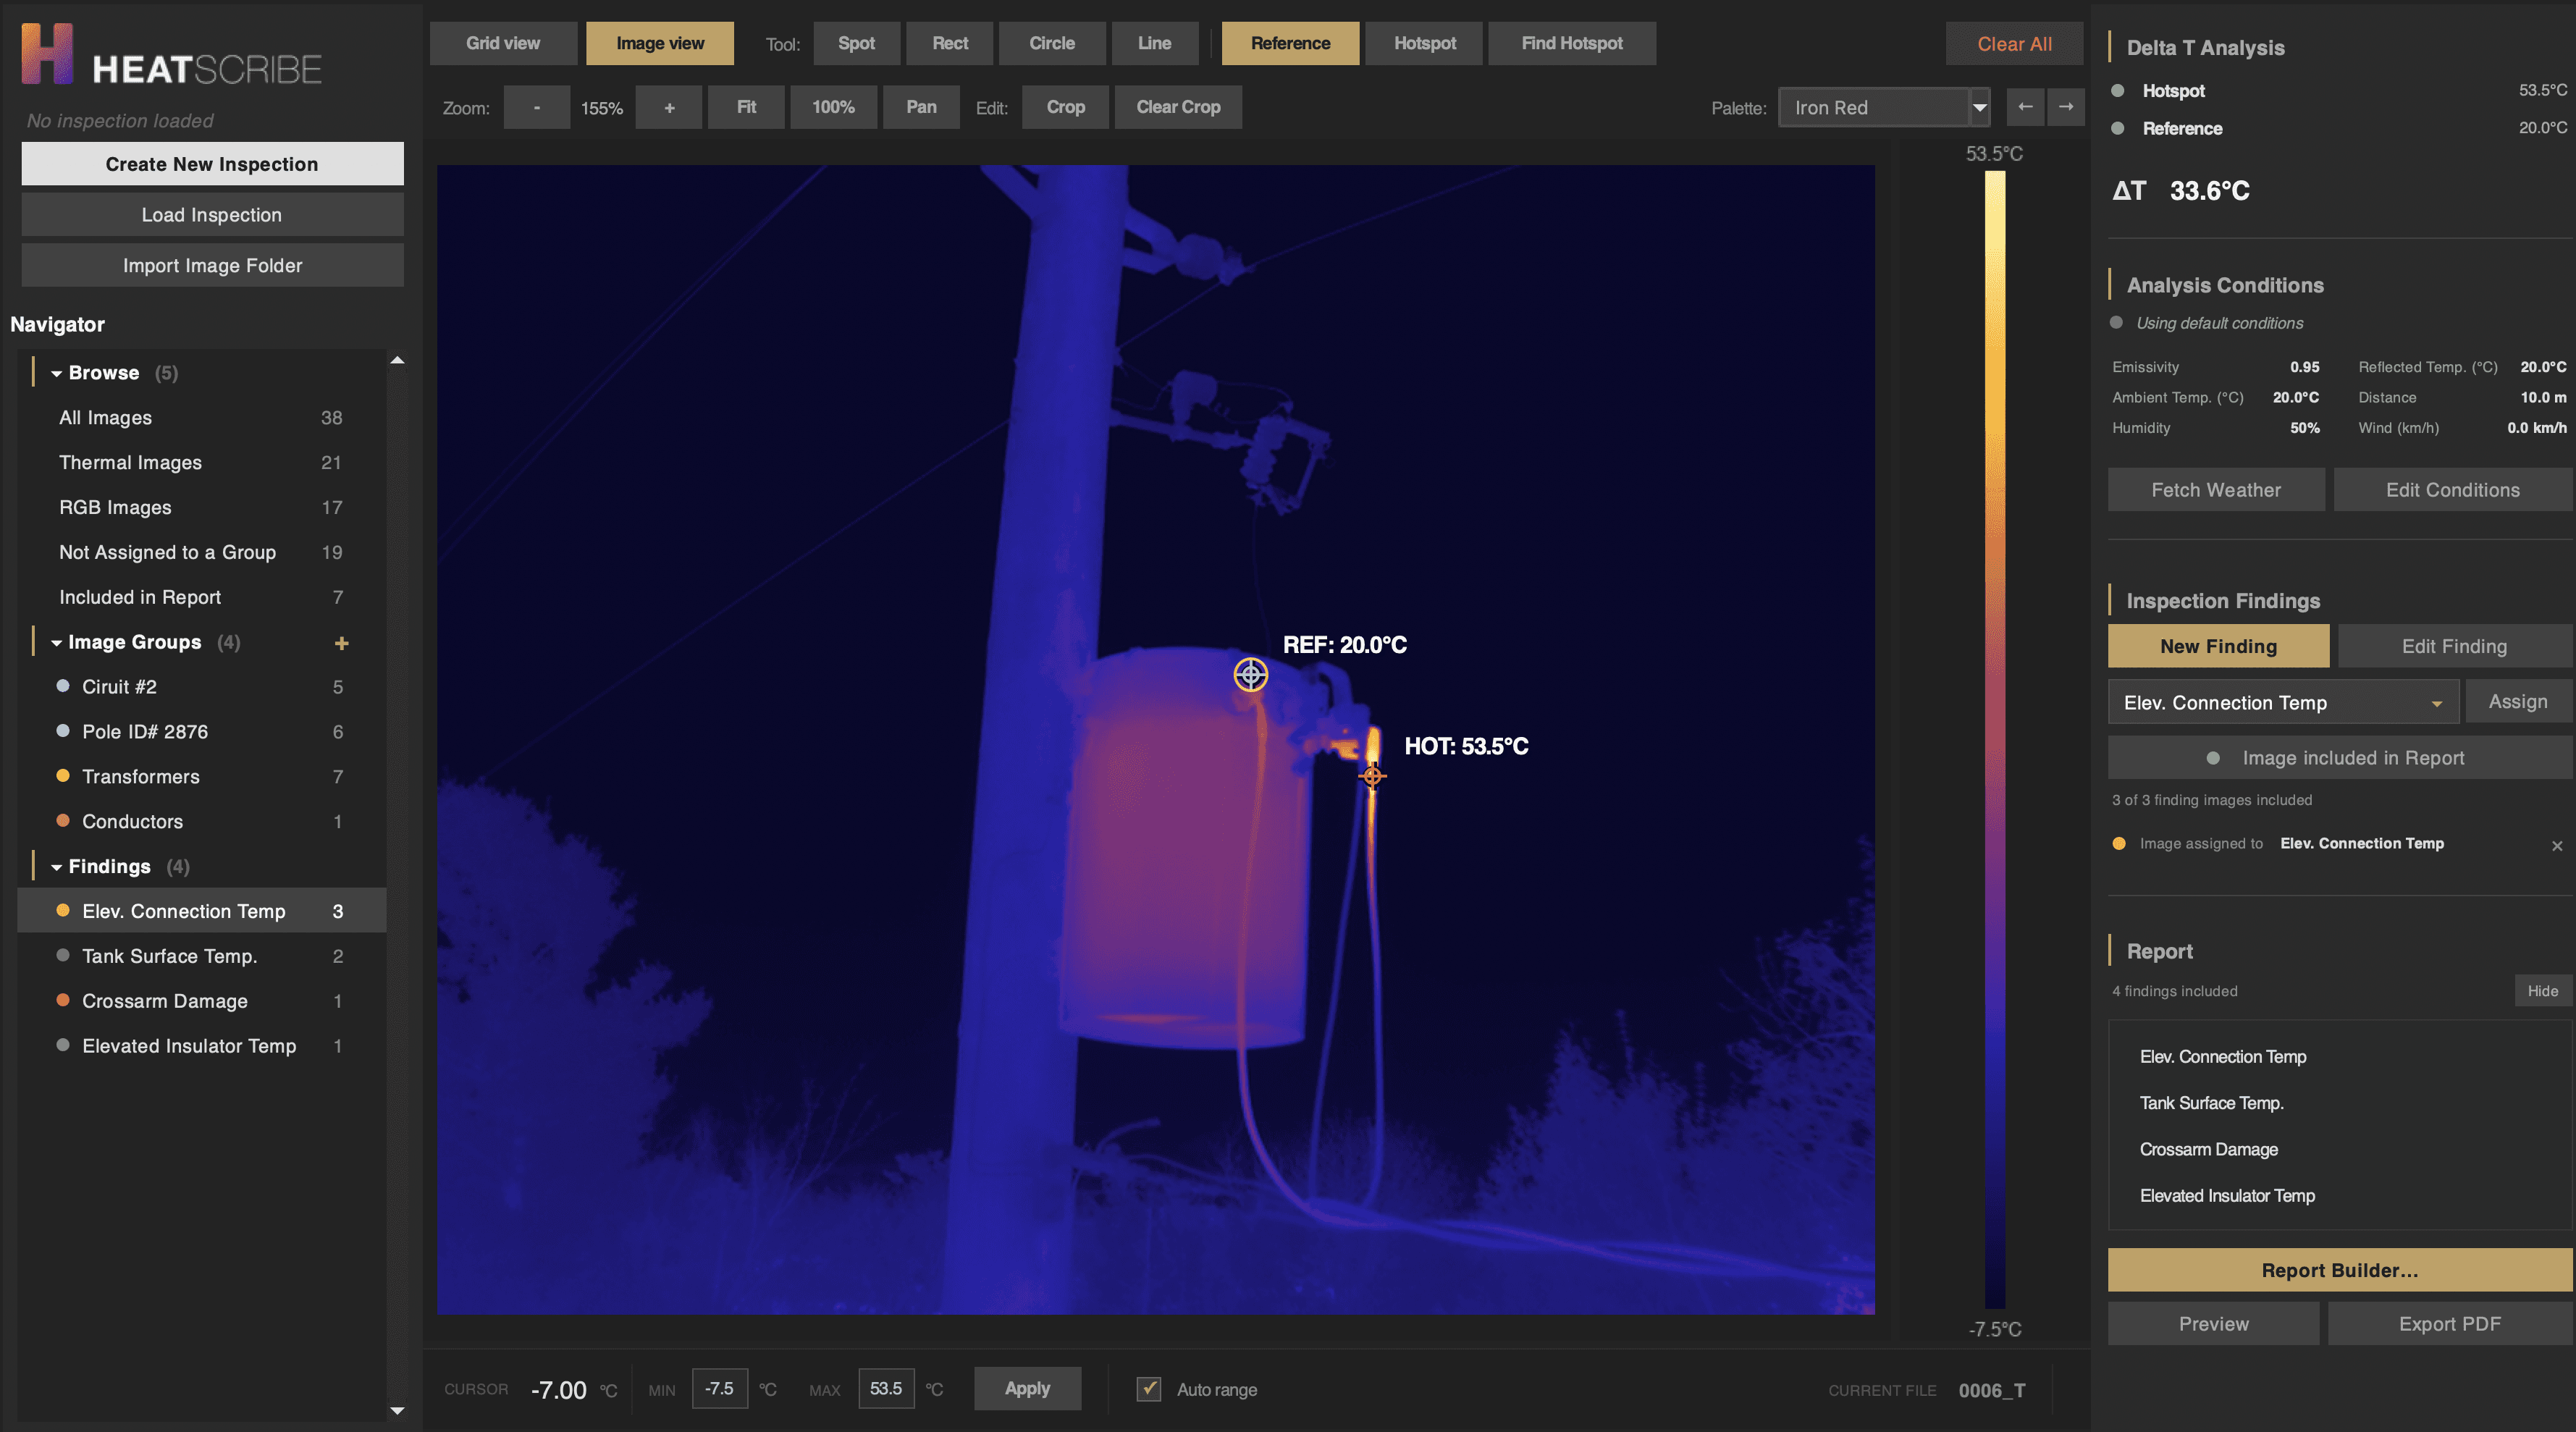The height and width of the screenshot is (1432, 2576).
Task: Open the Iron Red palette dropdown
Action: click(x=1884, y=107)
